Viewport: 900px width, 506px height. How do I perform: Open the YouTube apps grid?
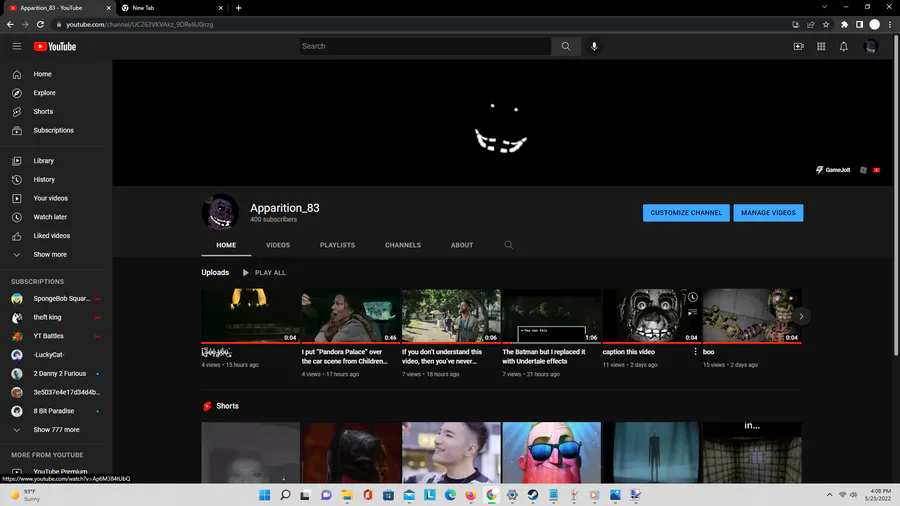(x=821, y=46)
